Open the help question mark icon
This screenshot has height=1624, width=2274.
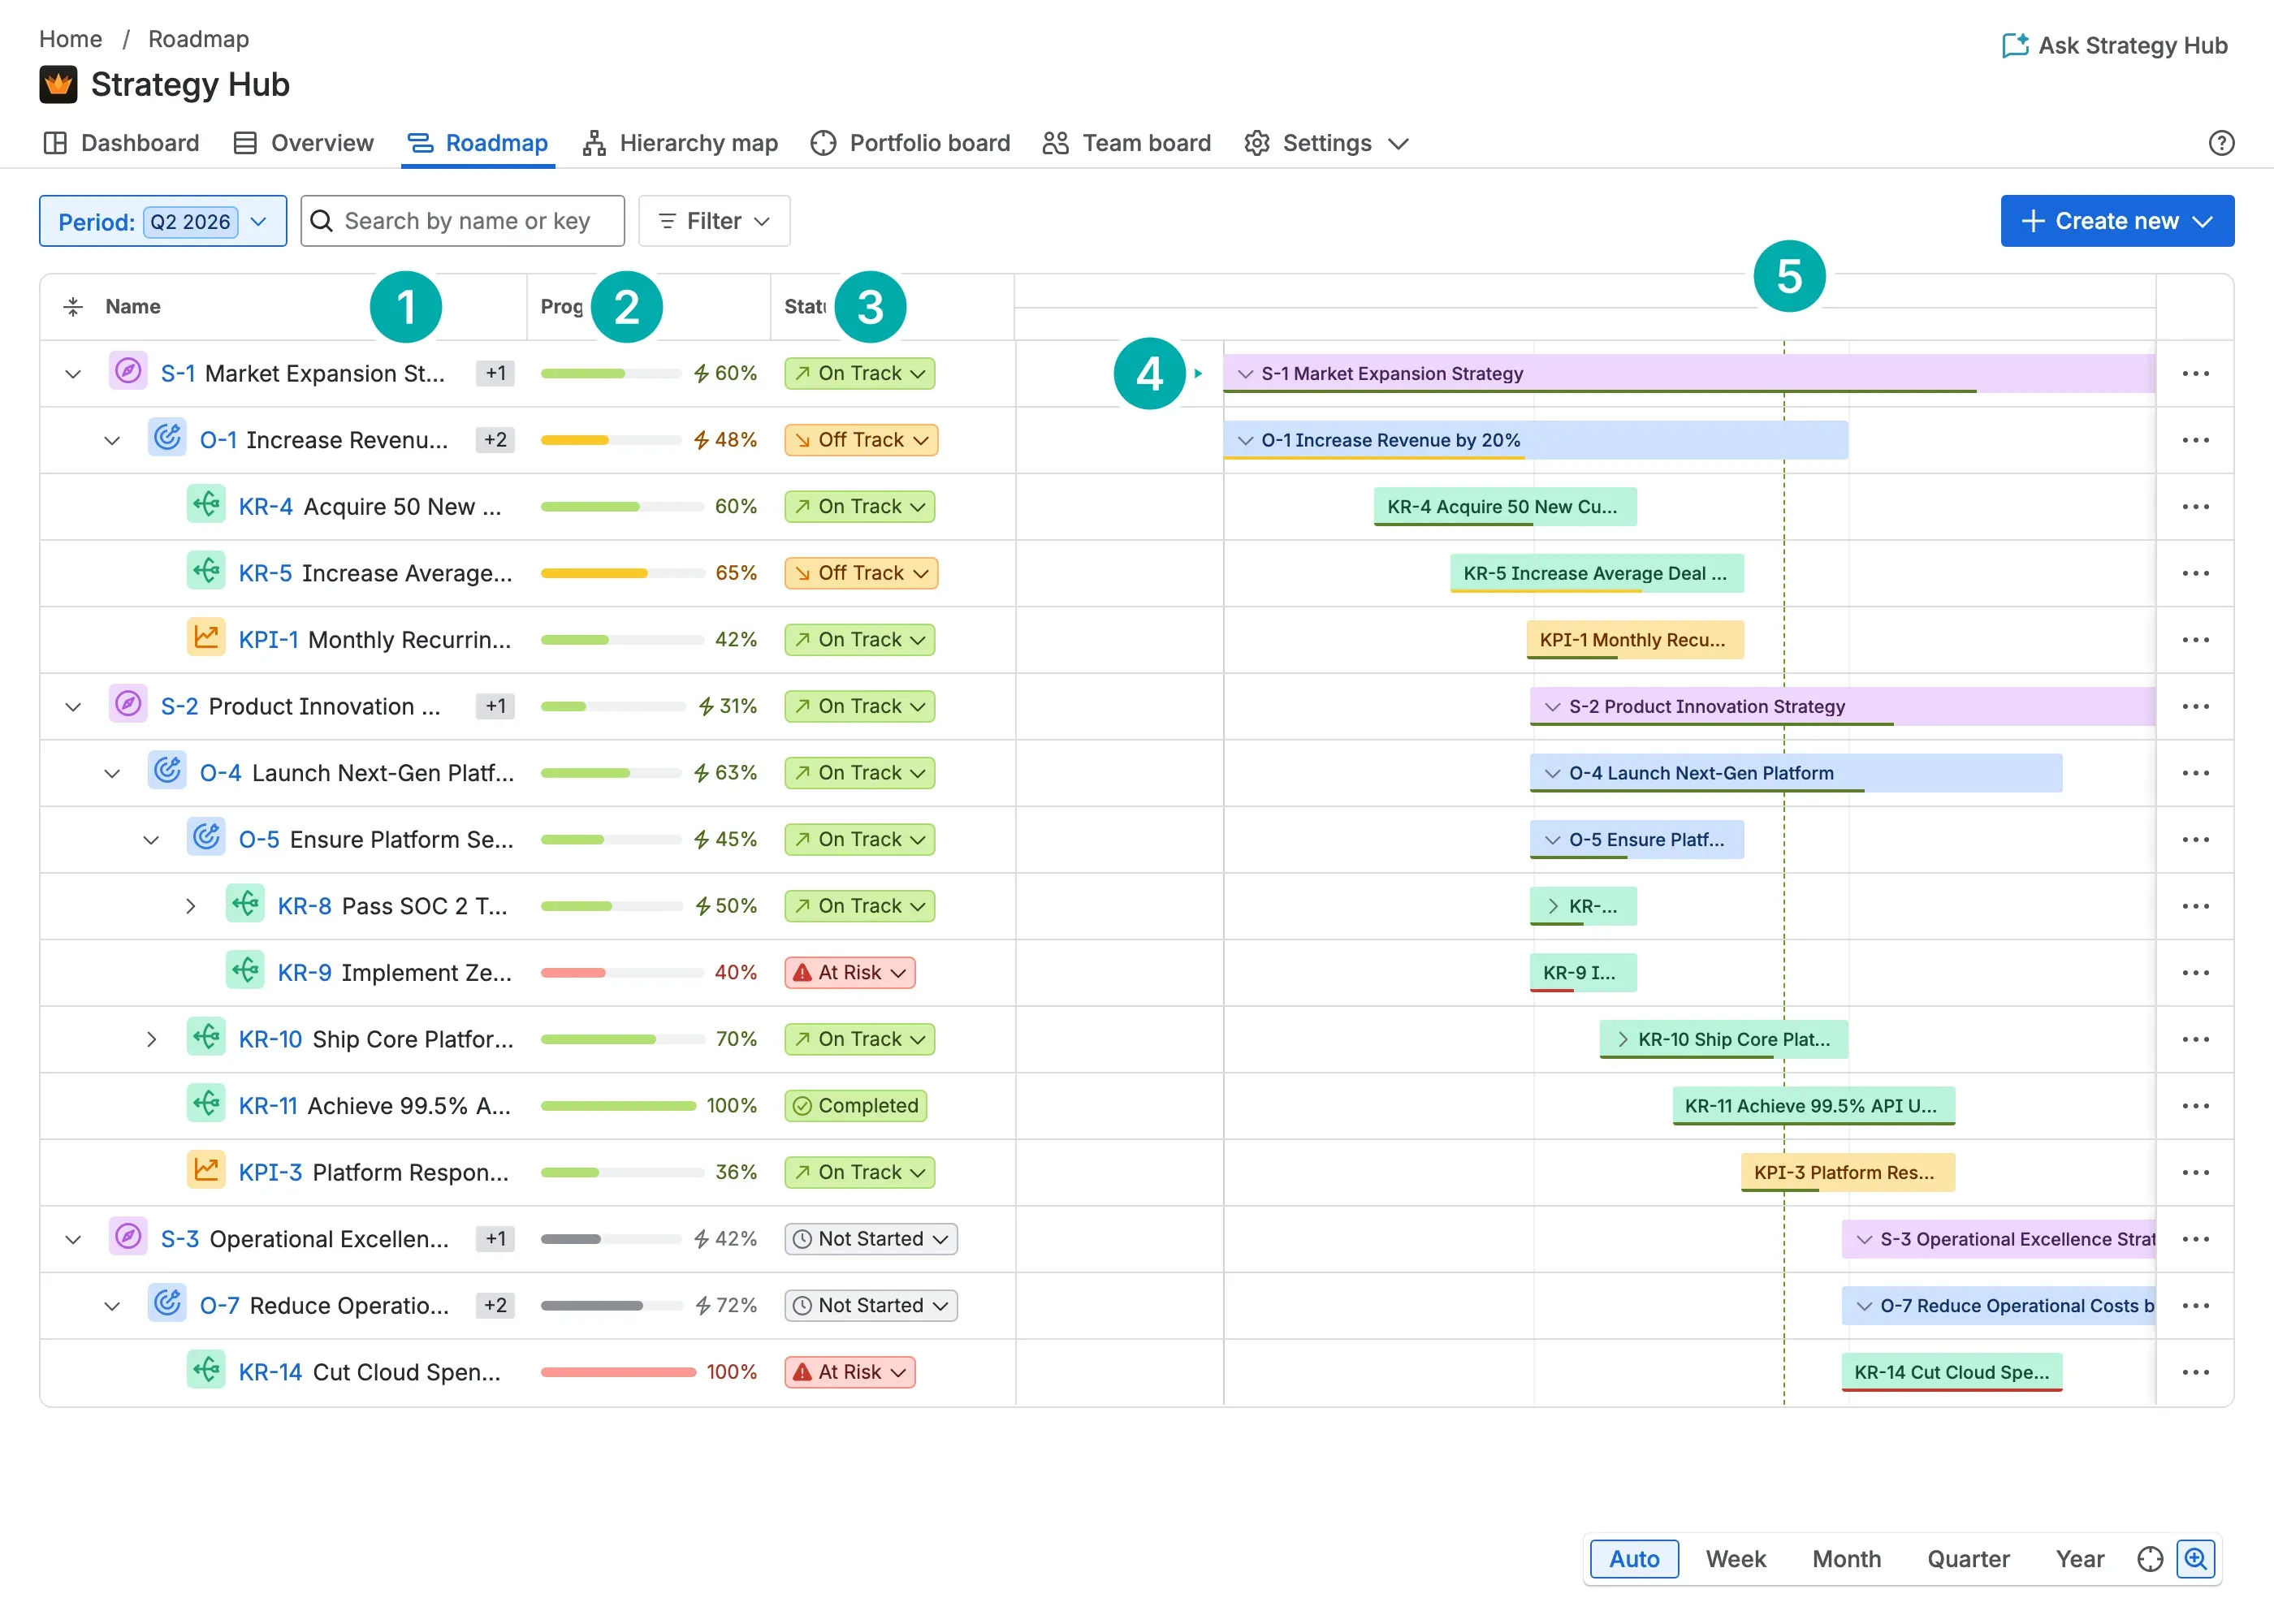click(x=2221, y=143)
